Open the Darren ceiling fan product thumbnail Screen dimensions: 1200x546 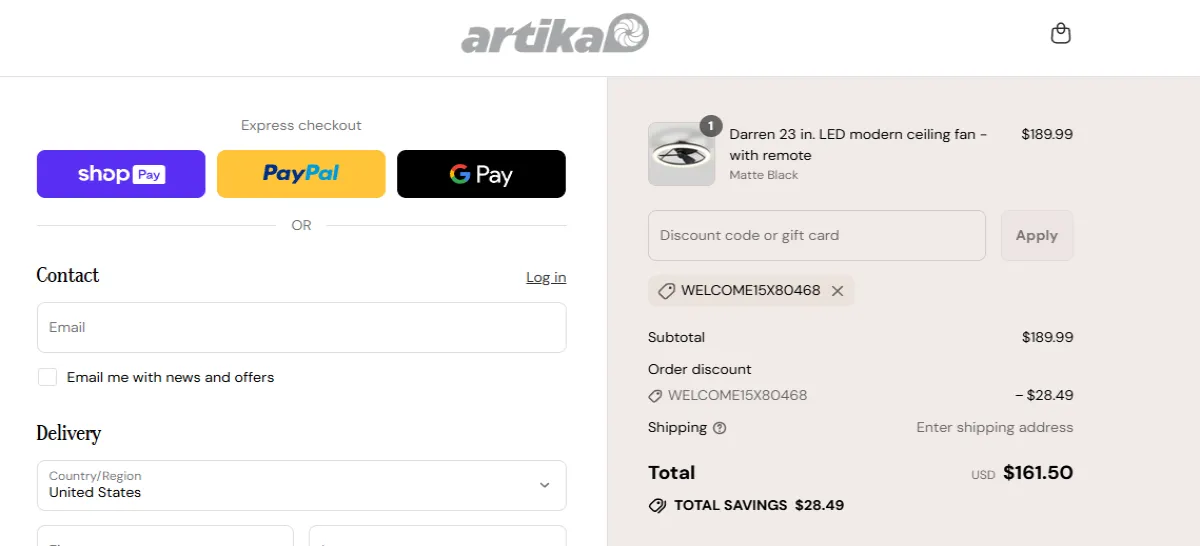click(682, 155)
